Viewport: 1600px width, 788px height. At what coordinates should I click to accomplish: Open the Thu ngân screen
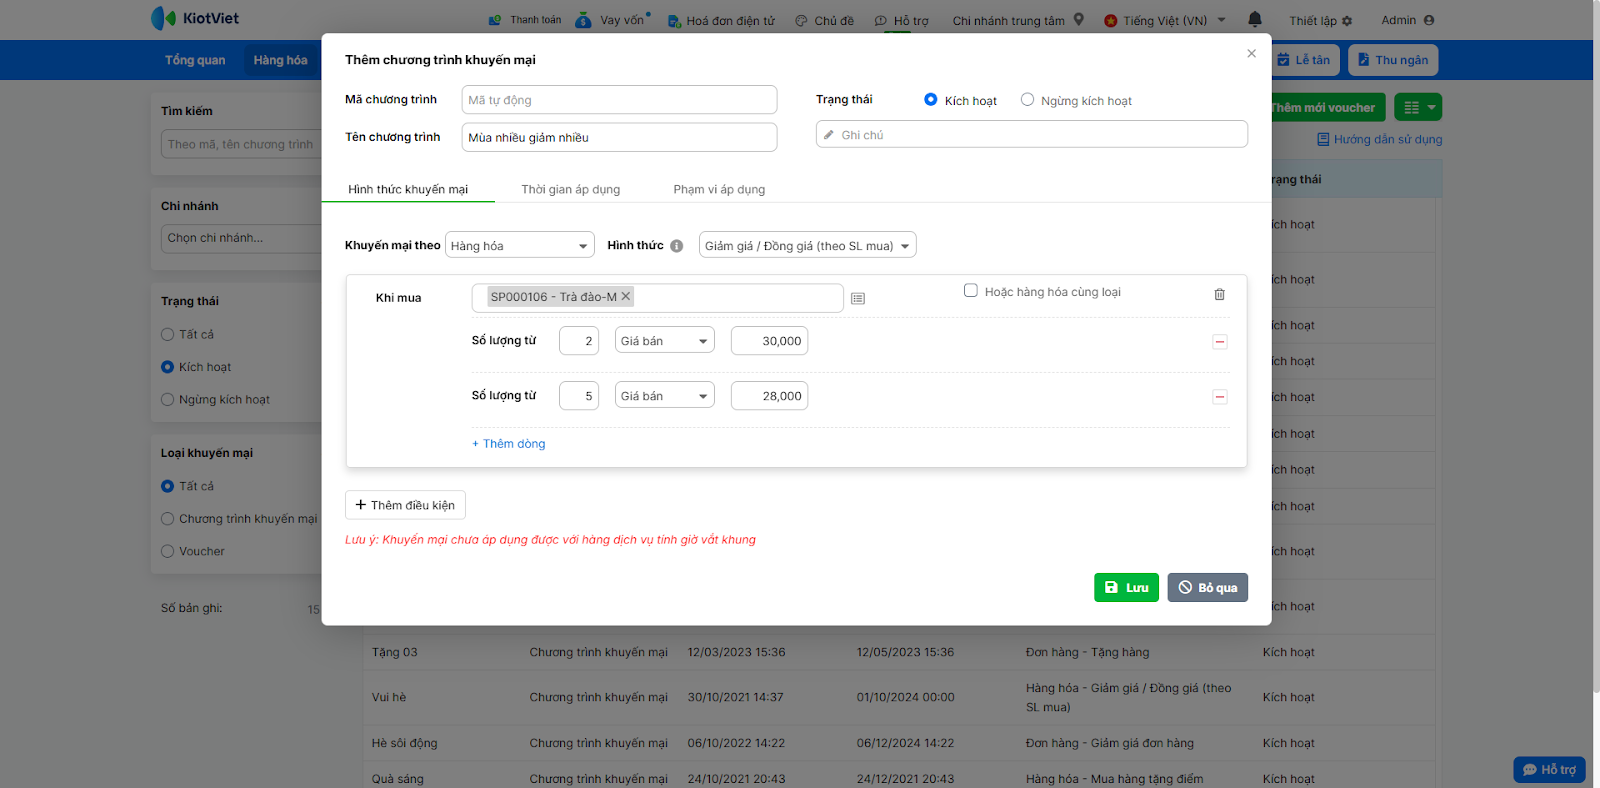click(1392, 60)
